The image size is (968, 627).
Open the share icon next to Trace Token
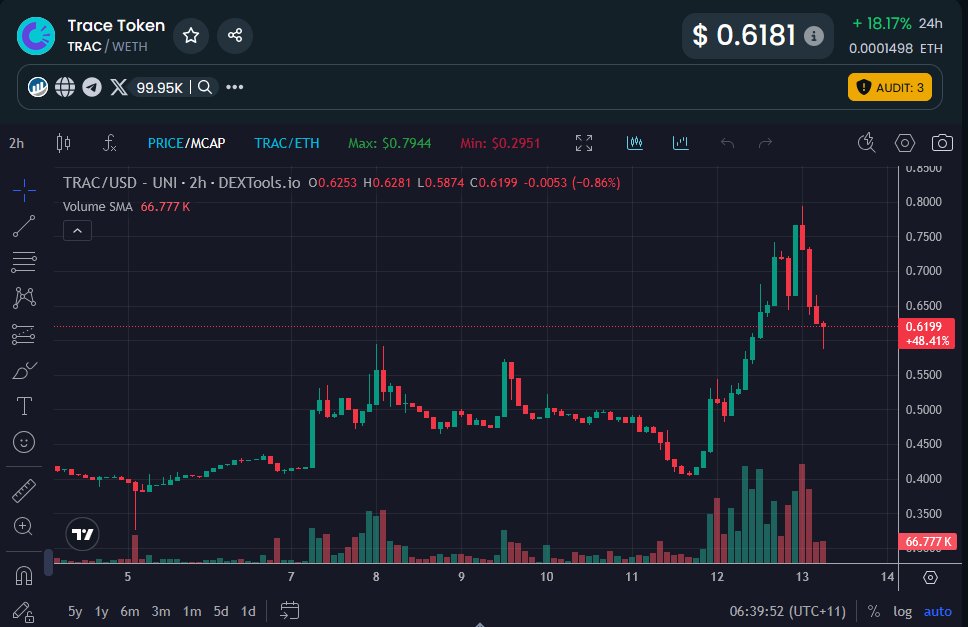tap(235, 36)
